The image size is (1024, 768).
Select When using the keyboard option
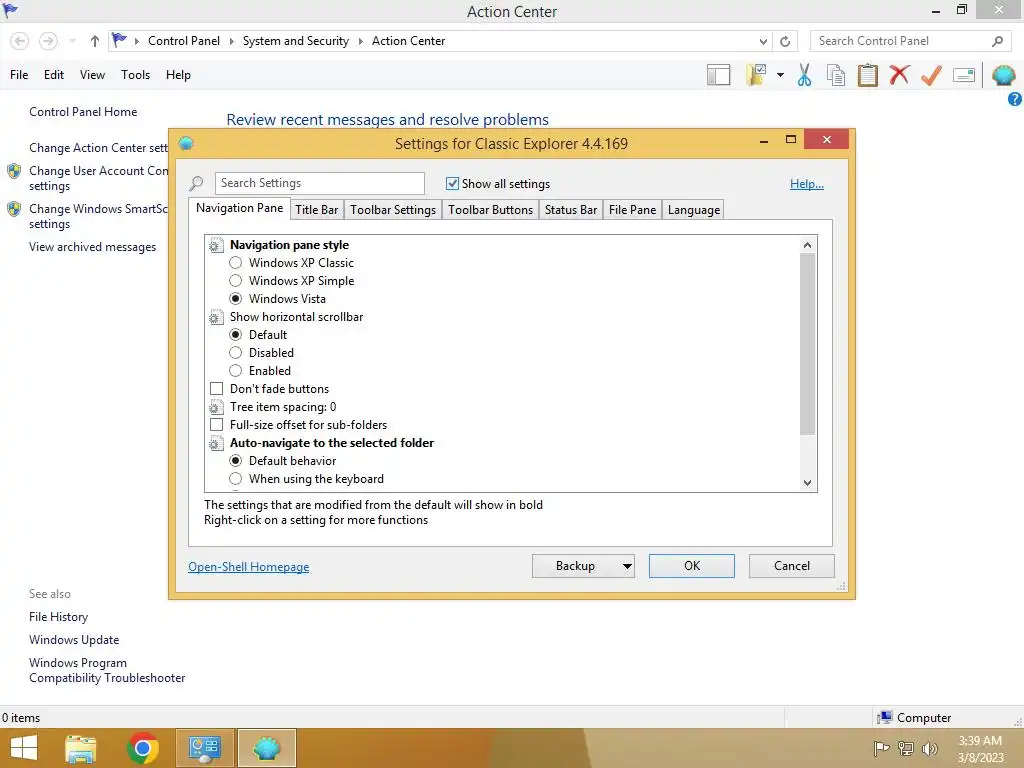(x=236, y=479)
